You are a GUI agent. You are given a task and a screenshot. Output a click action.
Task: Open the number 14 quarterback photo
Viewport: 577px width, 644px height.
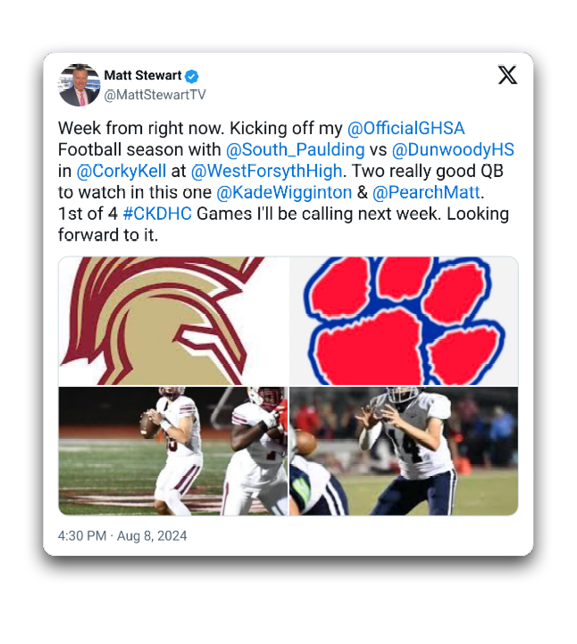click(404, 451)
